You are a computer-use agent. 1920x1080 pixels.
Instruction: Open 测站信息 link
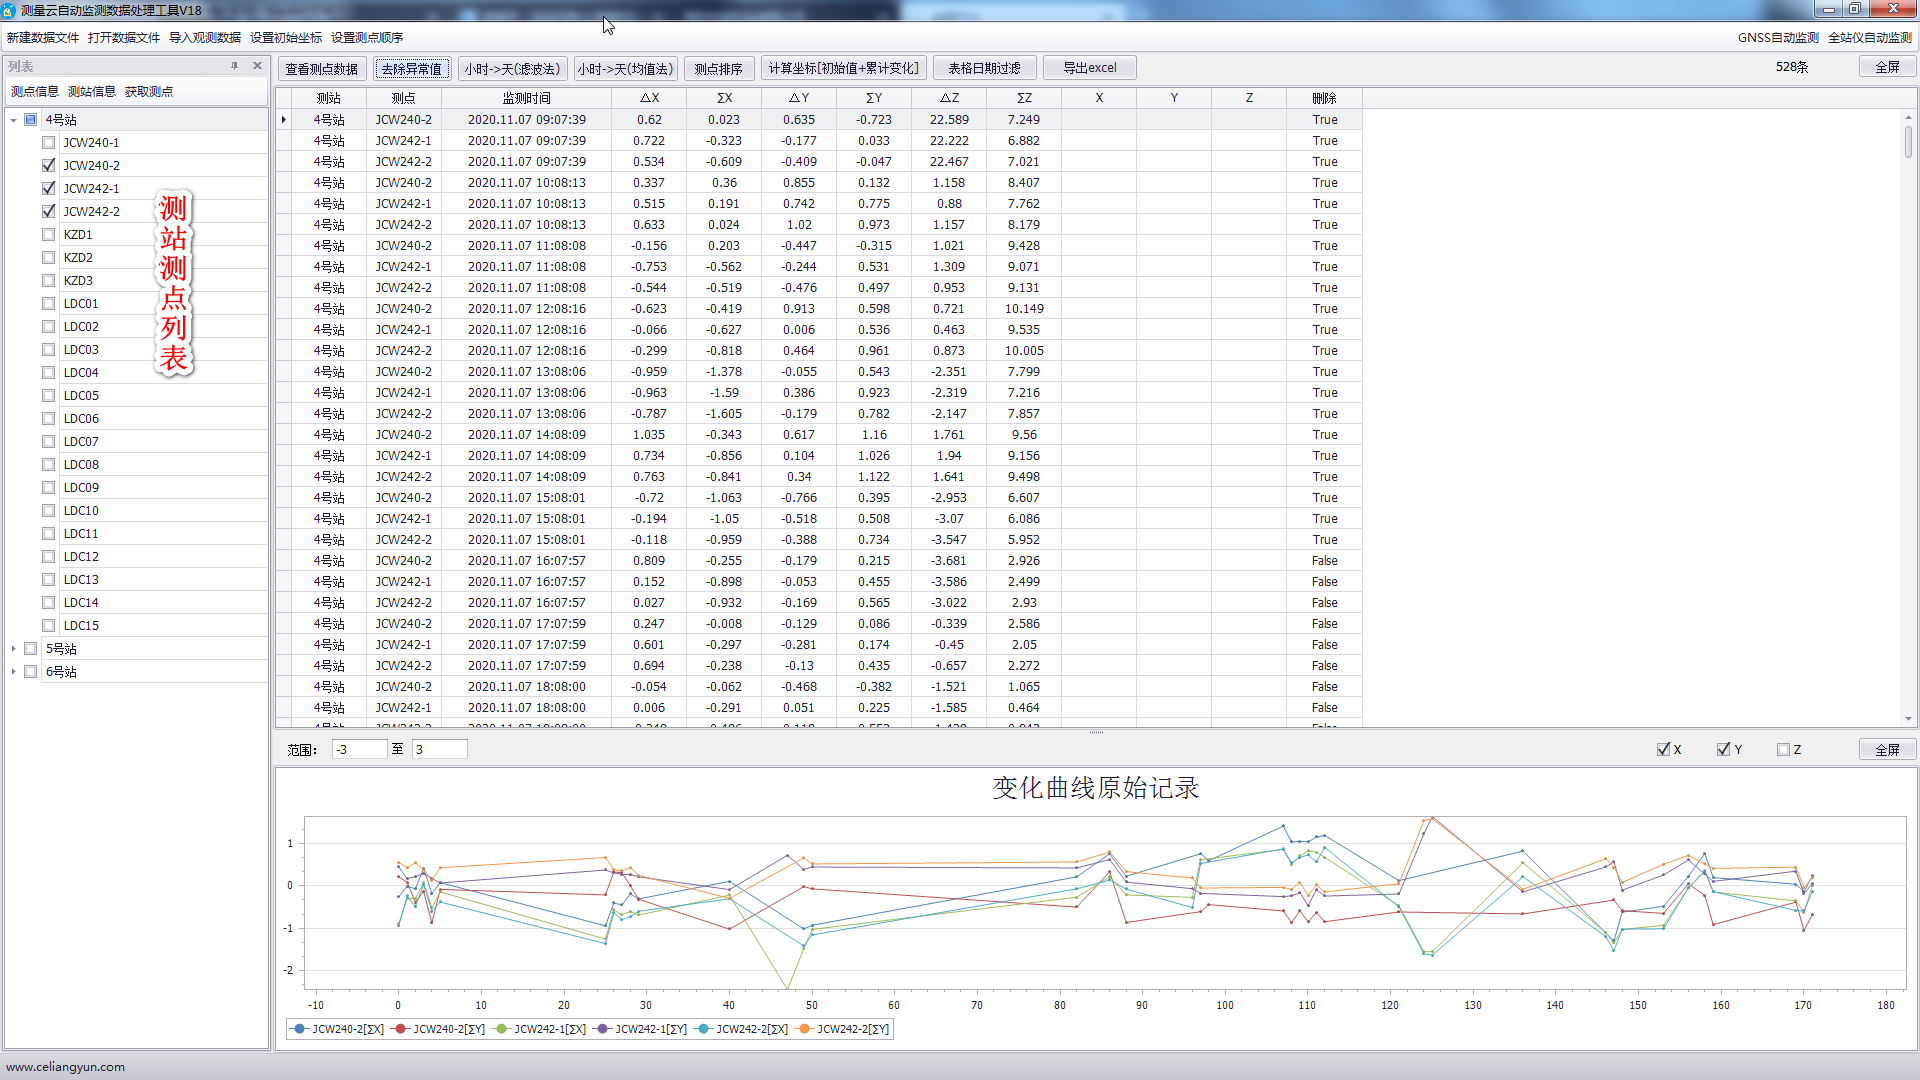[91, 92]
